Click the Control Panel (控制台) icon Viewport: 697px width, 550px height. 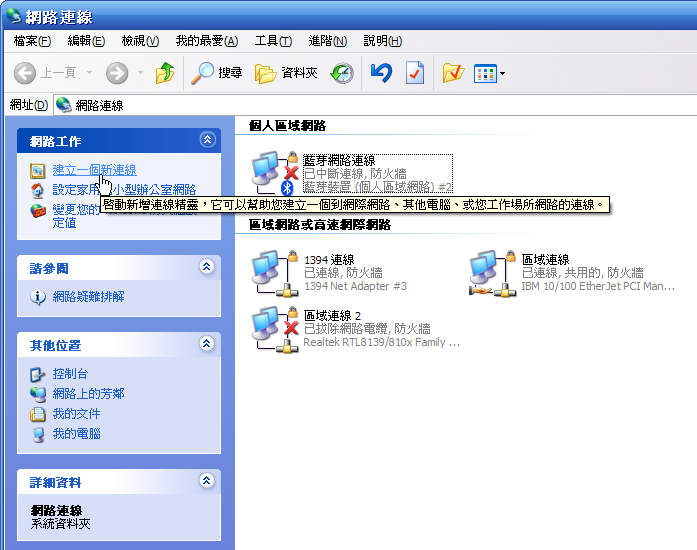[38, 374]
